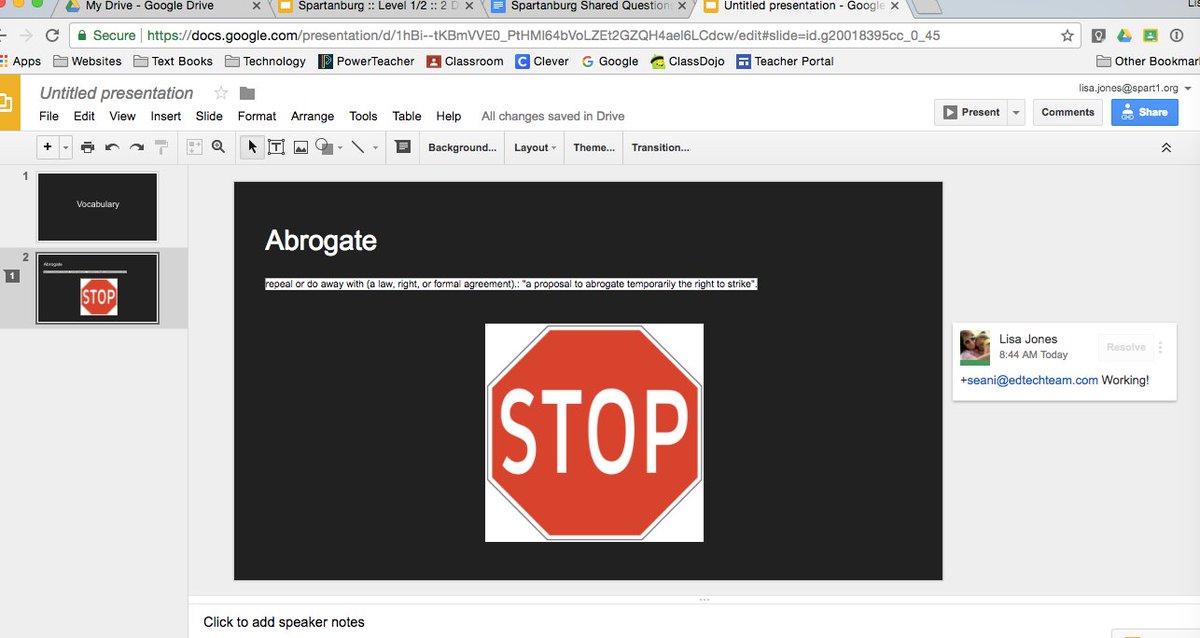
Task: Open the Paint format tool
Action: pos(161,147)
